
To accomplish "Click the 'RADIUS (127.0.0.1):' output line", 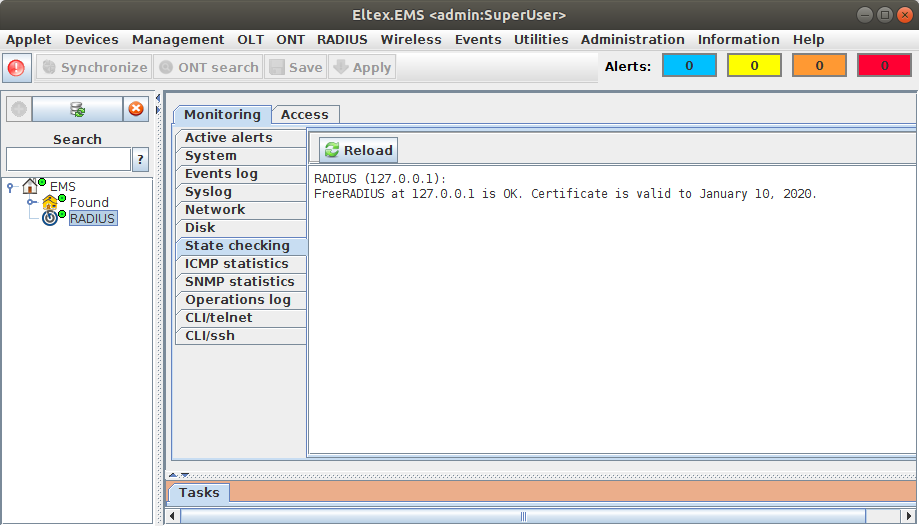I will (380, 179).
